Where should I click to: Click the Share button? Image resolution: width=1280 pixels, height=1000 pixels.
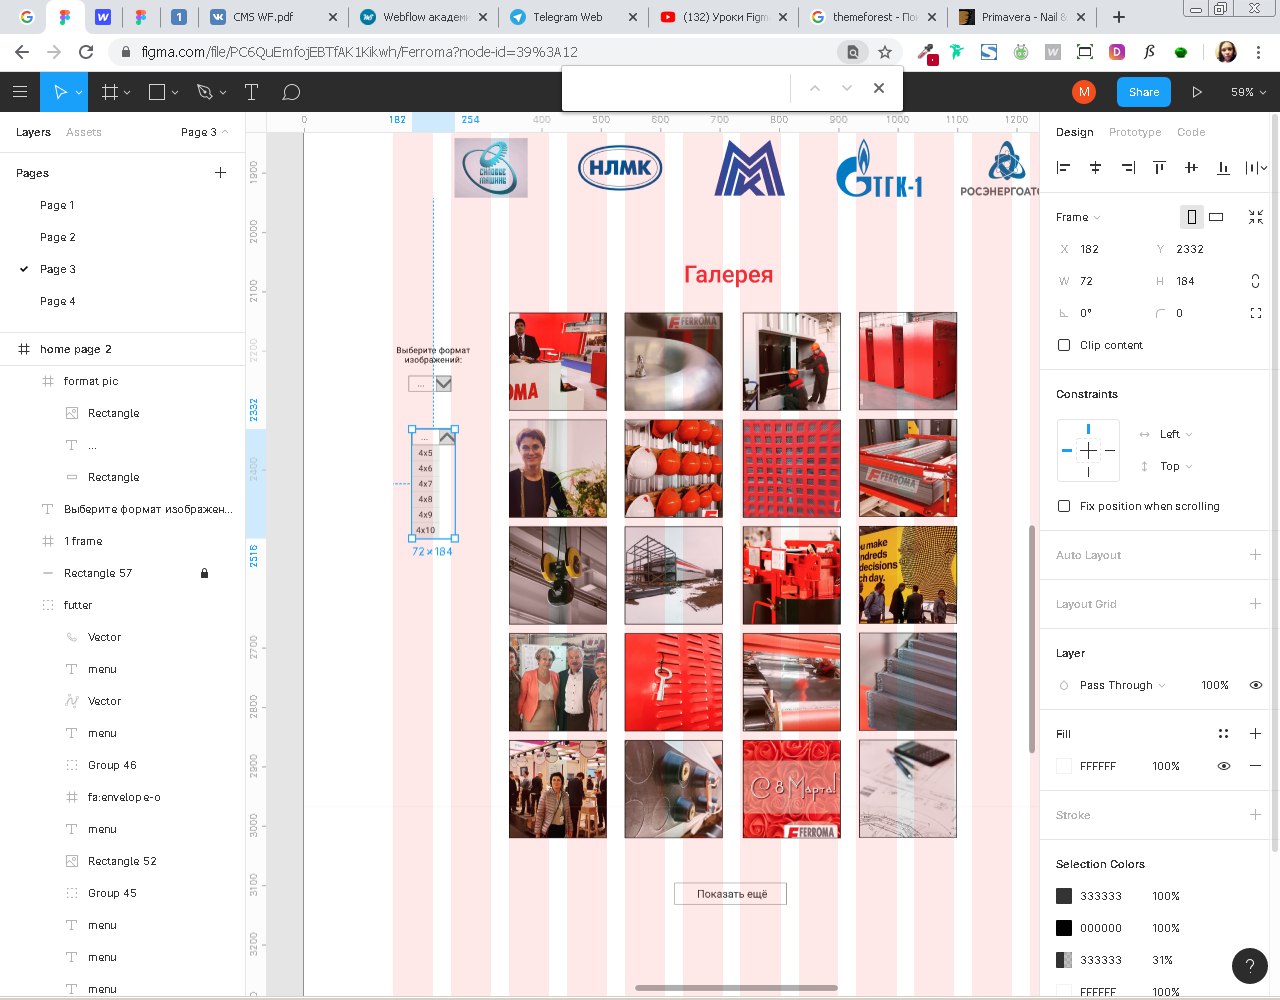click(x=1143, y=92)
